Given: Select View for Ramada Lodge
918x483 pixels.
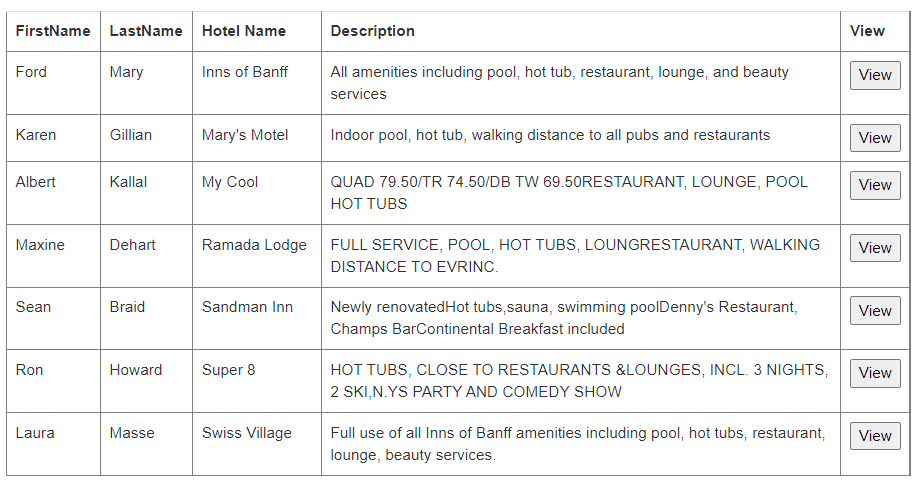Looking at the screenshot, I should (875, 248).
